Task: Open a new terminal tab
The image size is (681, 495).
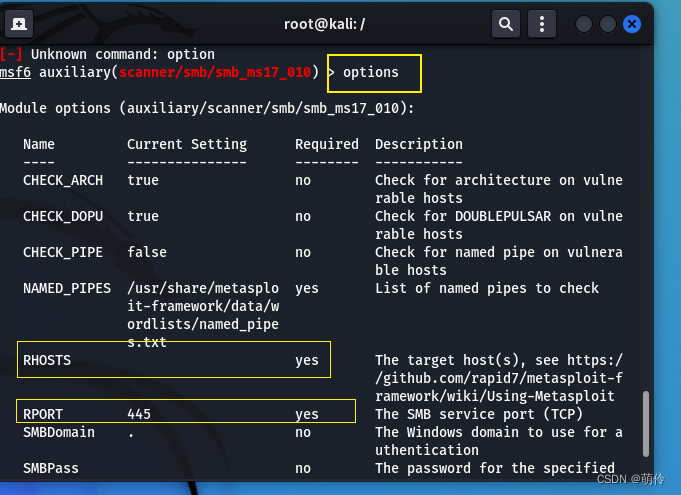Action: 19,24
